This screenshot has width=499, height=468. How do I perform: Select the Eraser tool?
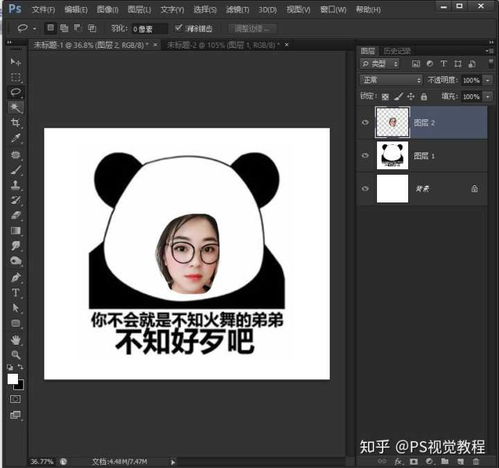(15, 215)
